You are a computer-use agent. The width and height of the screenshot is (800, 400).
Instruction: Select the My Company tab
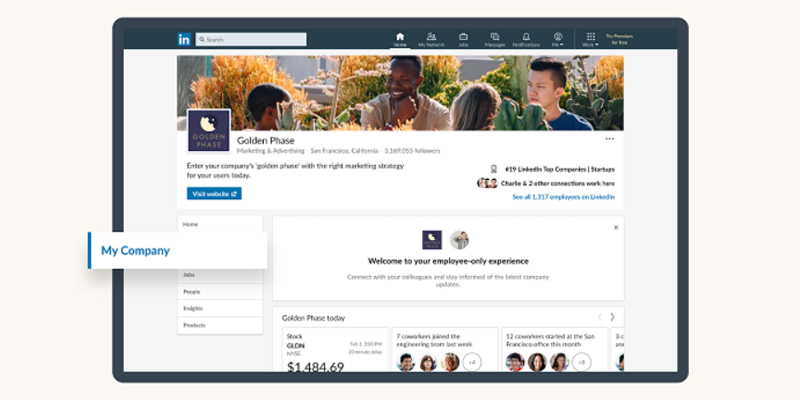[178, 251]
